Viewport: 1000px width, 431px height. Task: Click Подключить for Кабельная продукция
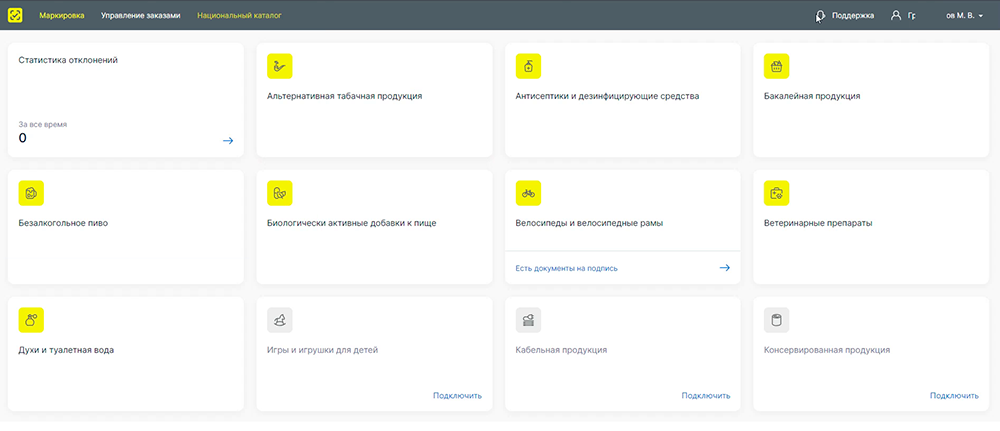click(705, 396)
